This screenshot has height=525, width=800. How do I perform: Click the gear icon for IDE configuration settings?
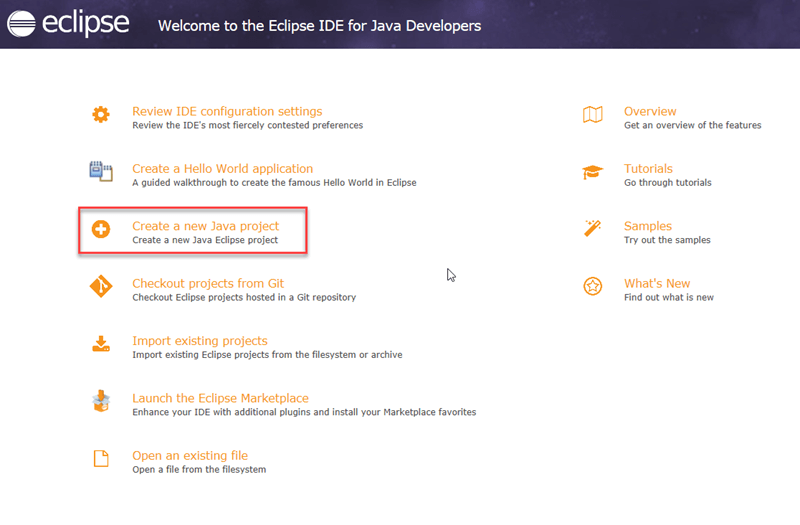101,115
